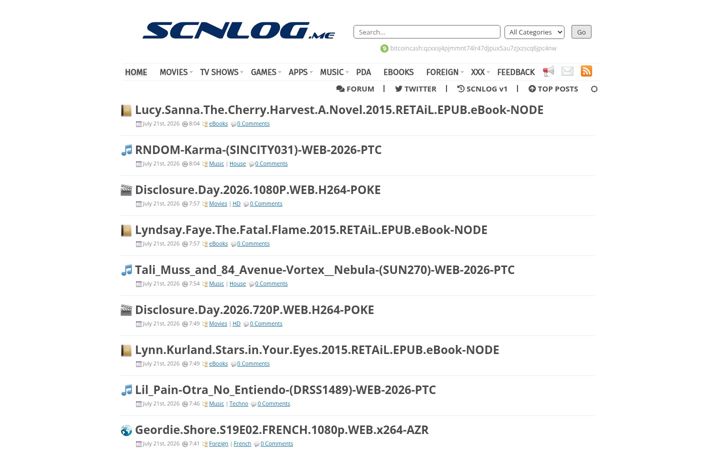Screen dimensions: 720x450
Task: Open Disclosure.Day.2026.1080P.WEB.H264-POKE post
Action: pos(258,190)
